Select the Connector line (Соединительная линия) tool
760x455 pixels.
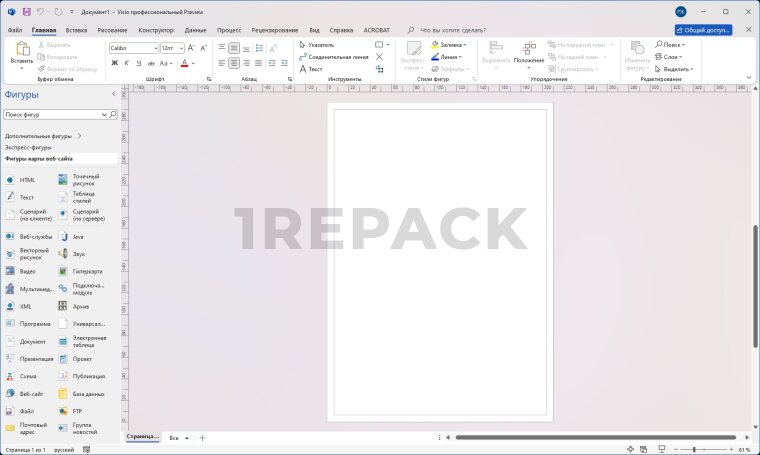click(x=332, y=57)
